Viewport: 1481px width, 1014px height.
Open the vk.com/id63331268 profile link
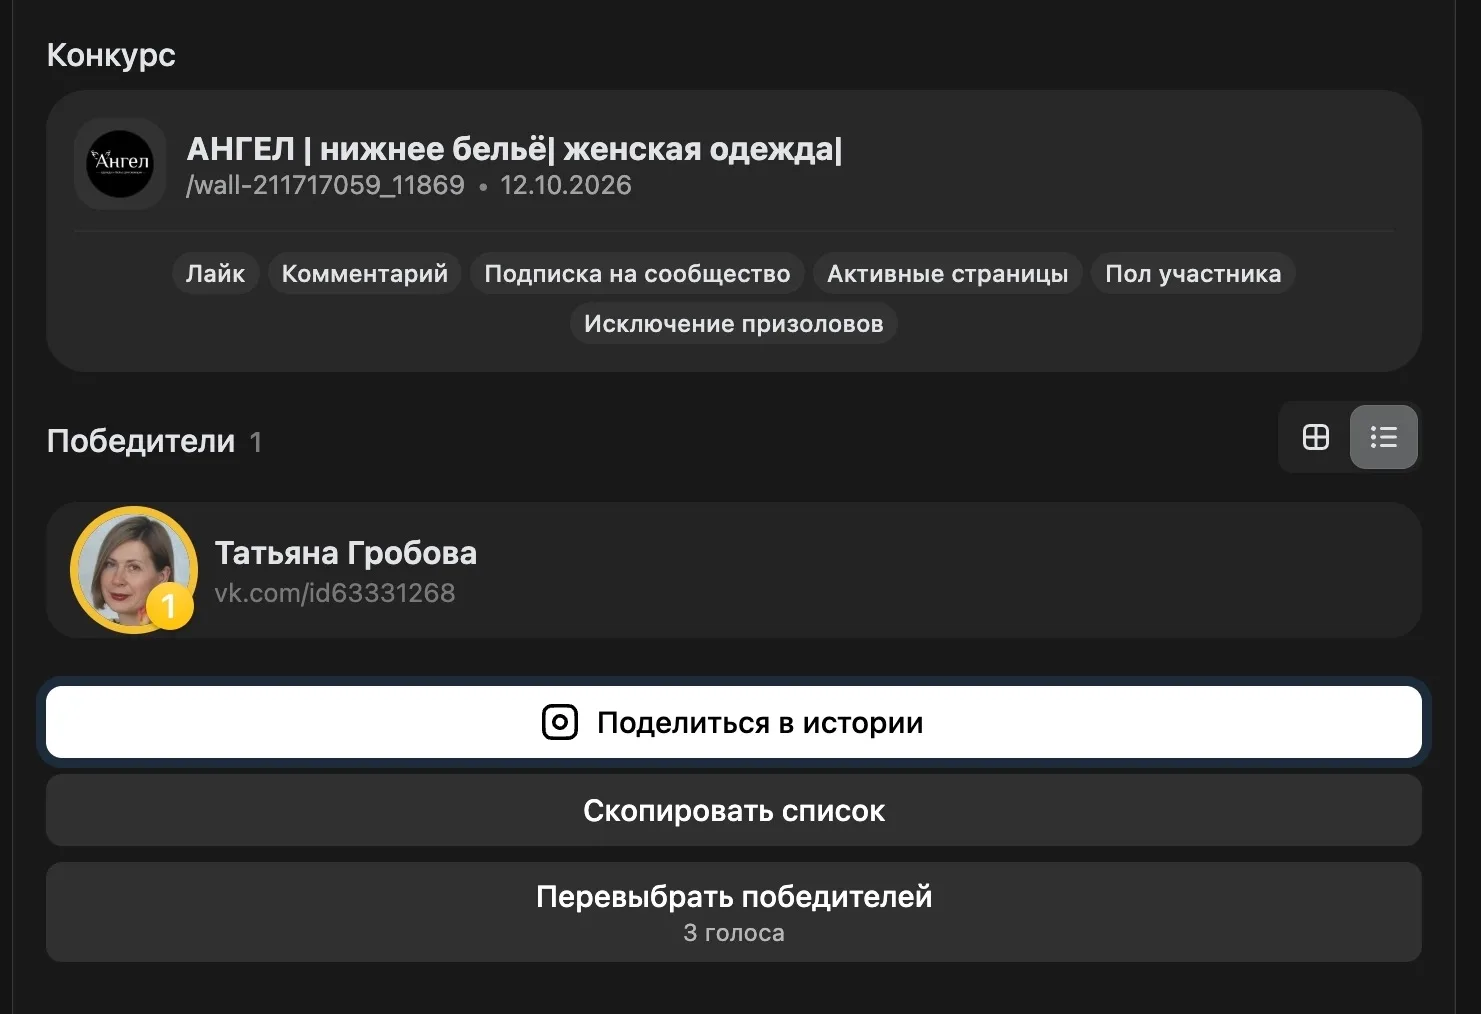335,593
